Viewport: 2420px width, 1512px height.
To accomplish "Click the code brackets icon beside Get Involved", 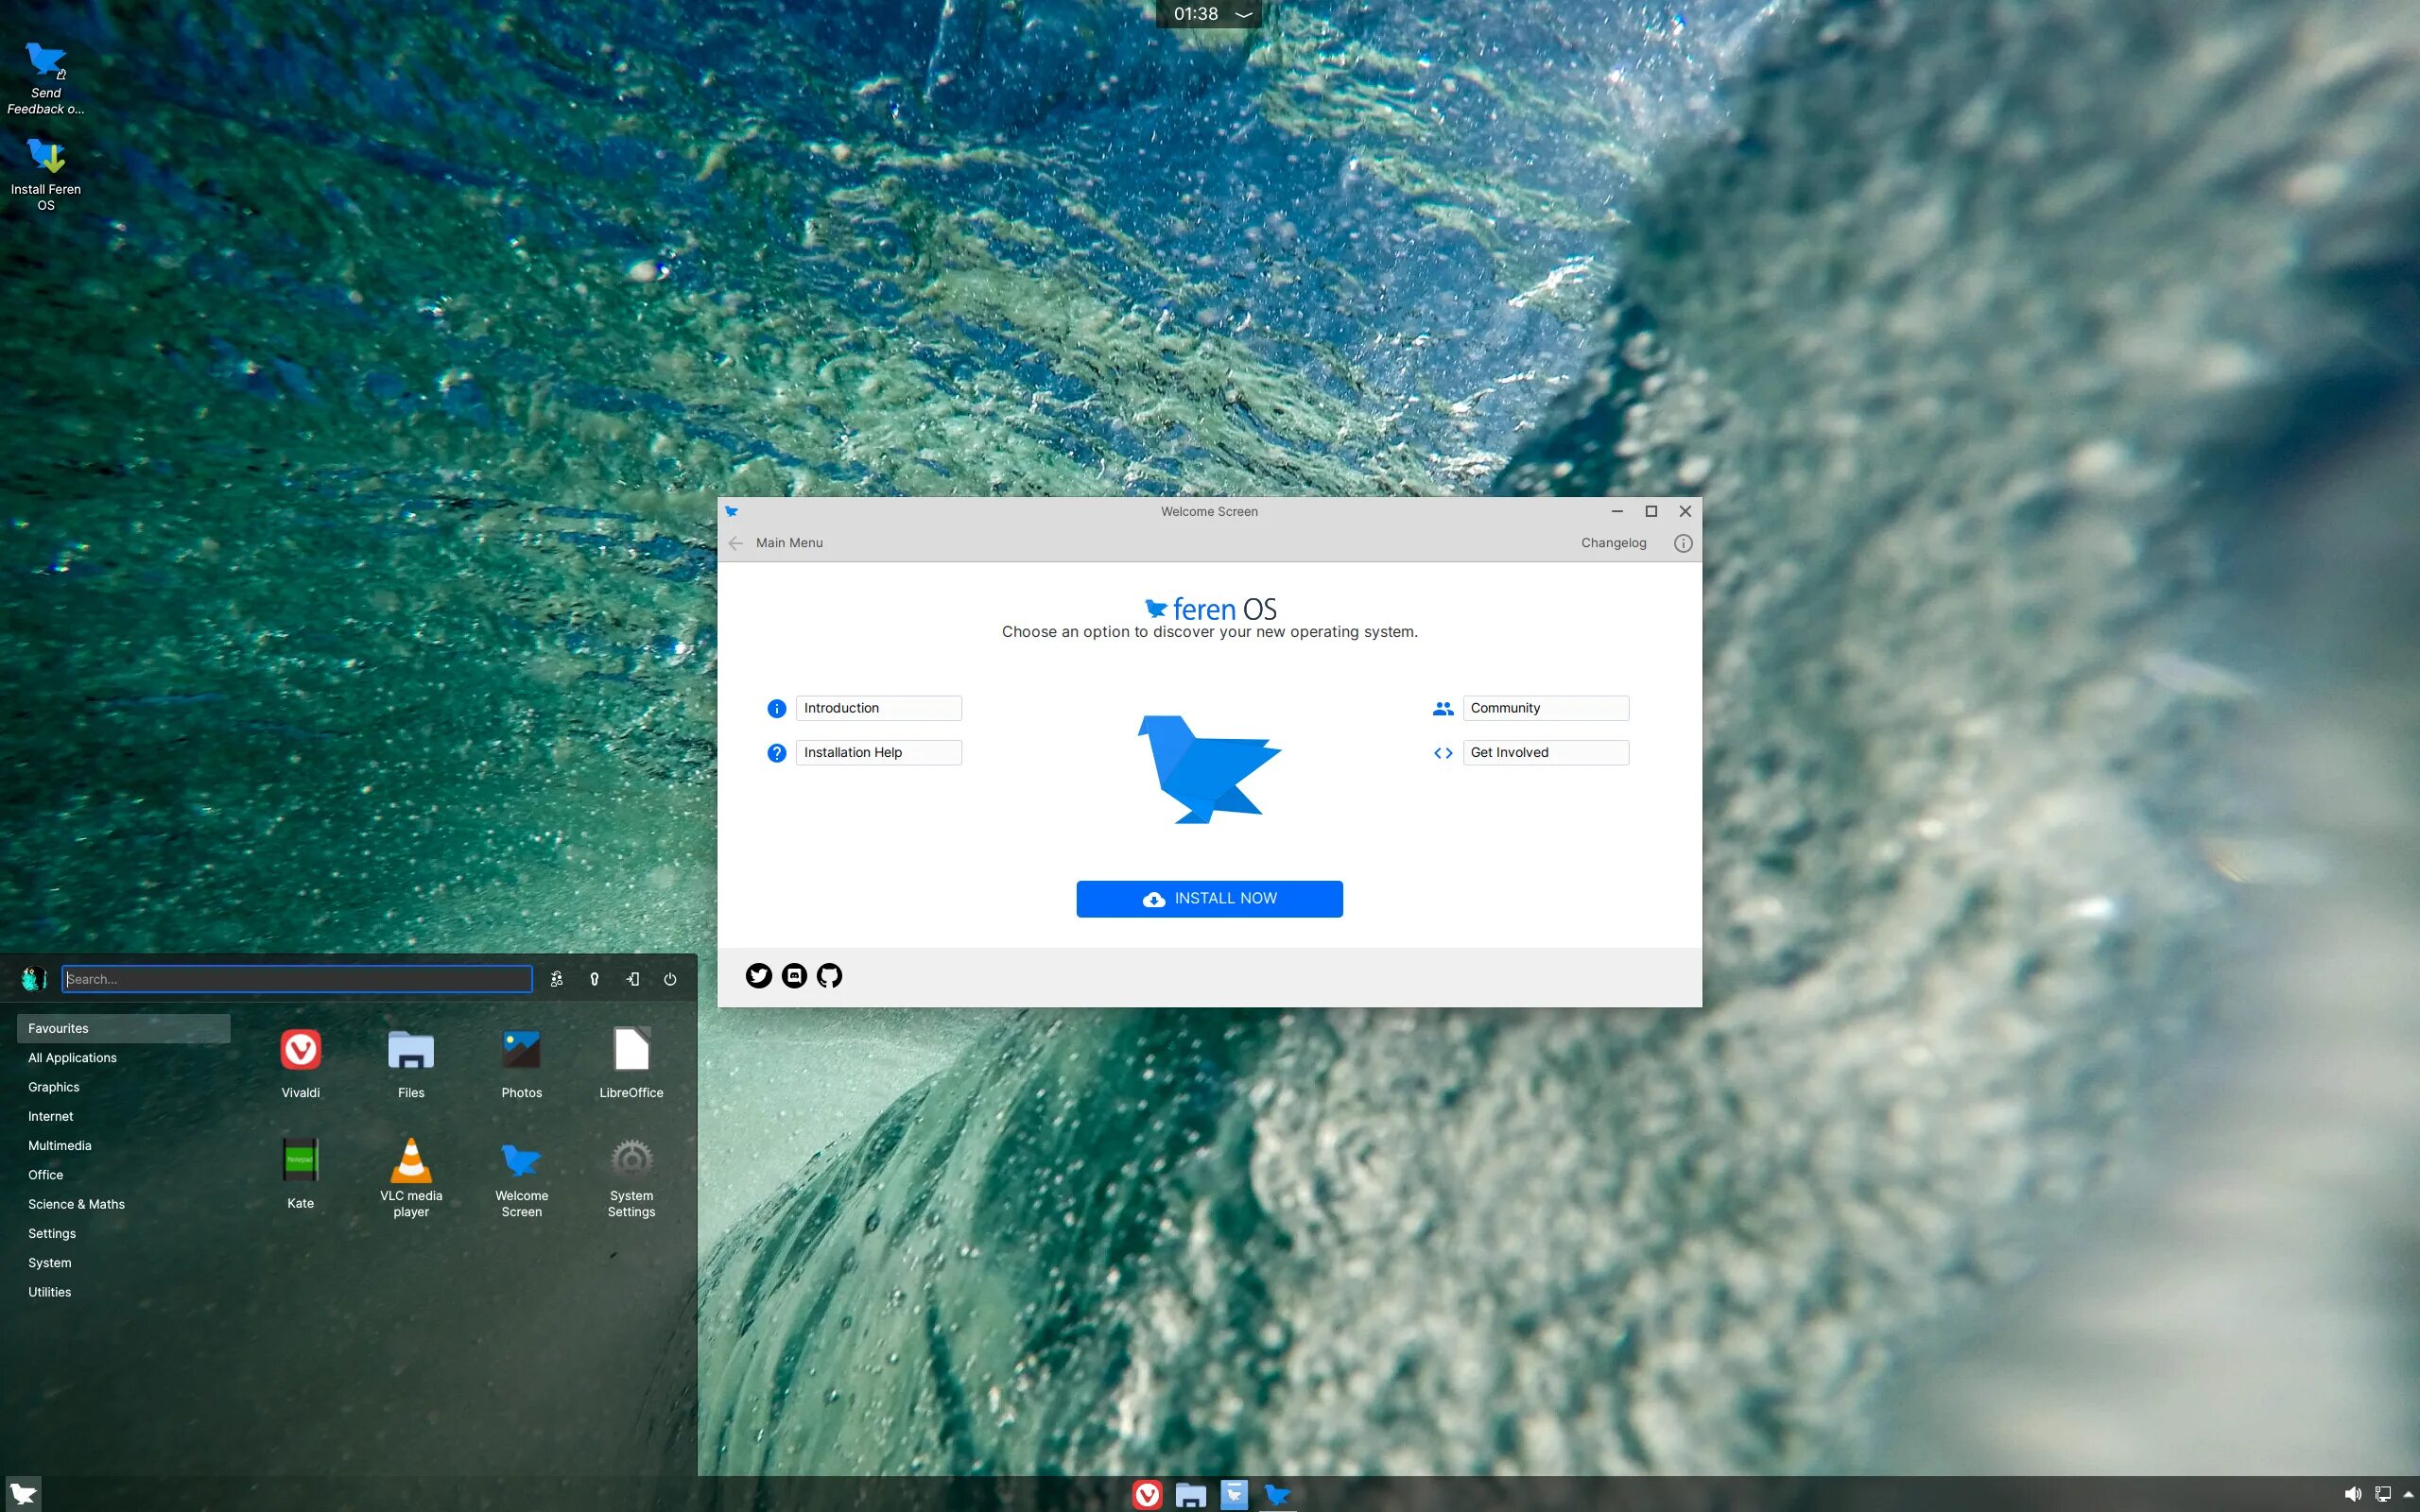I will (x=1442, y=753).
